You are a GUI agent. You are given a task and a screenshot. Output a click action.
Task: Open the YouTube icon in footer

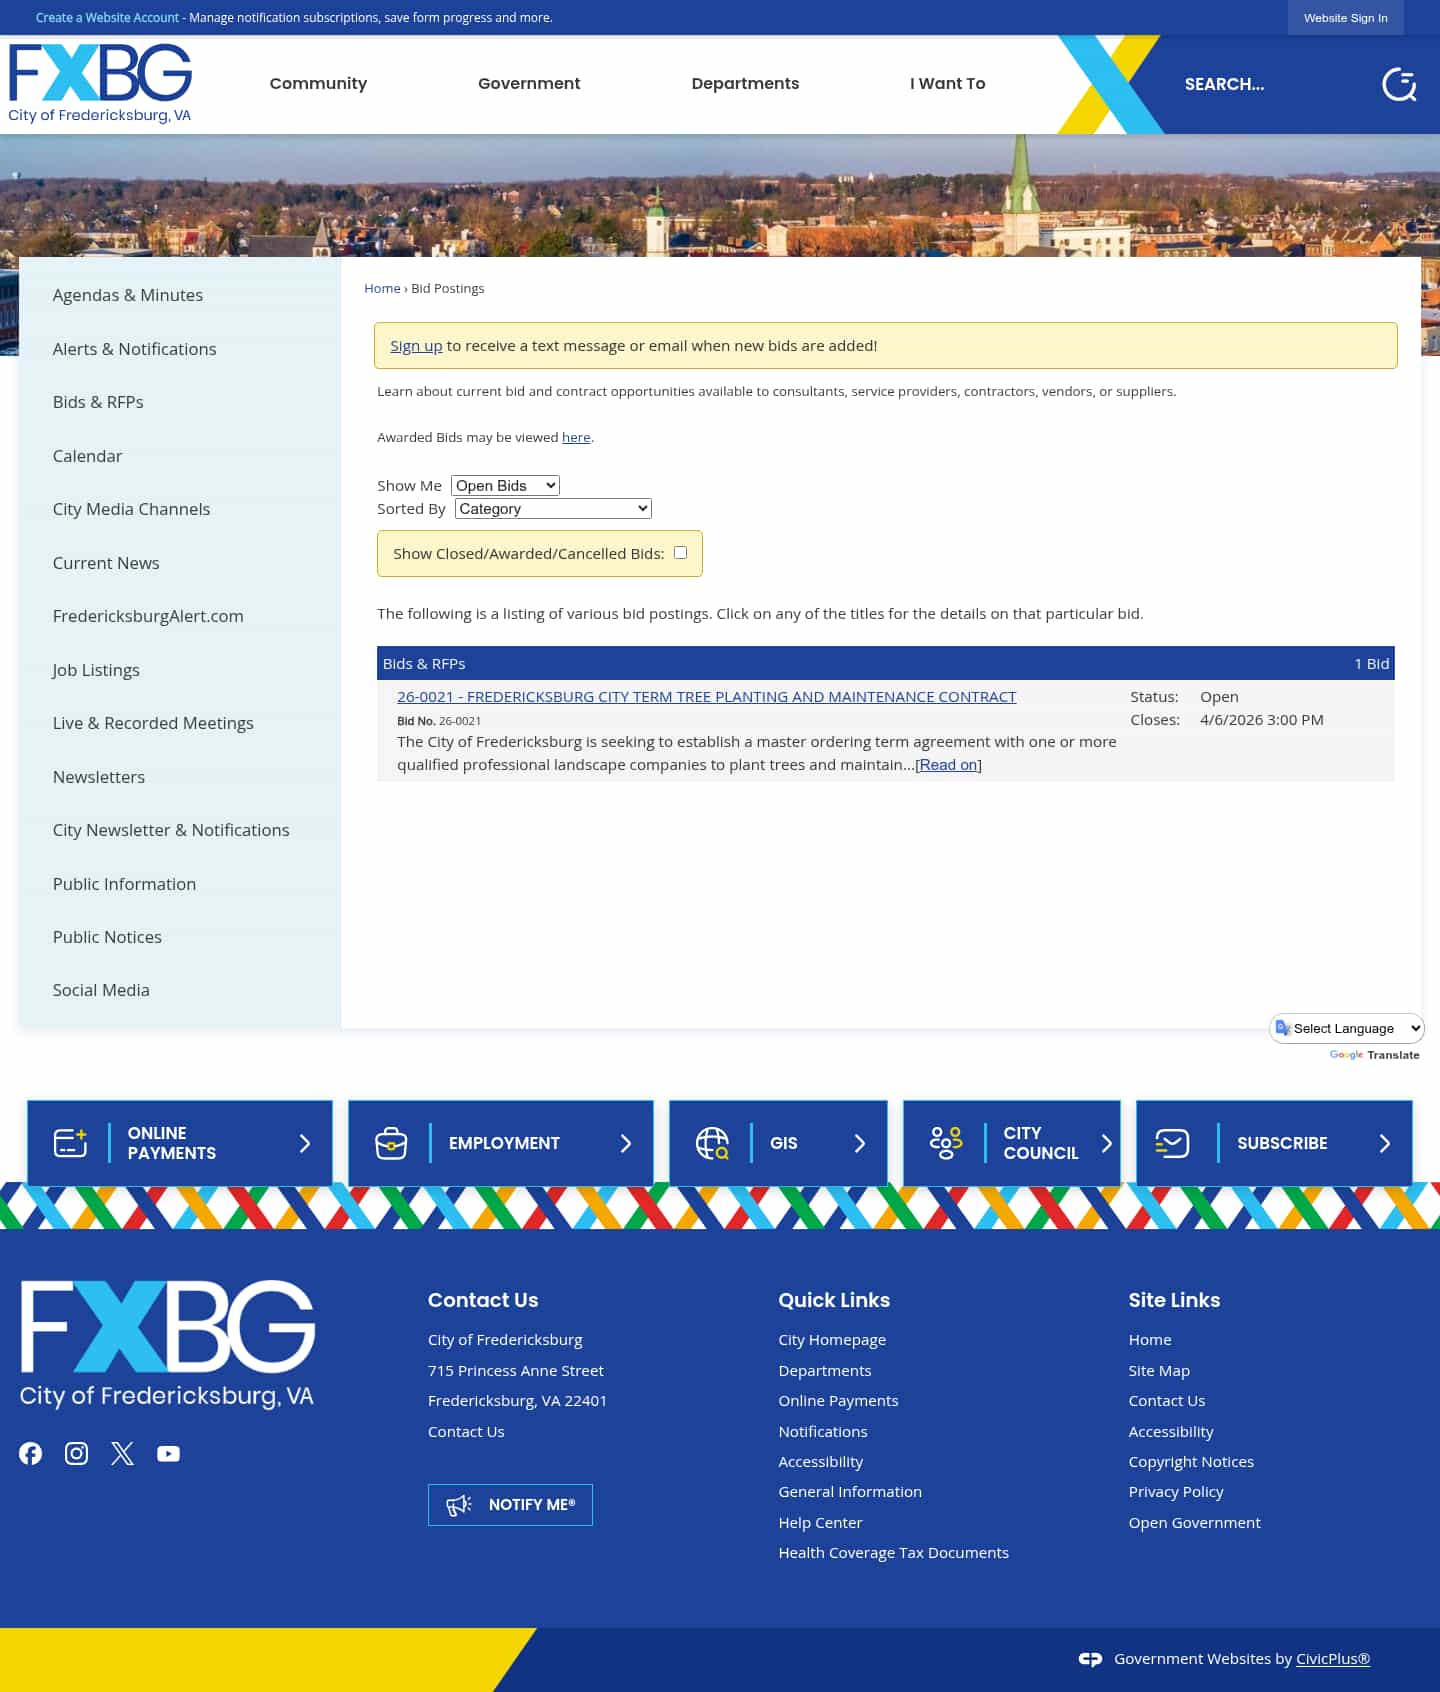point(168,1453)
